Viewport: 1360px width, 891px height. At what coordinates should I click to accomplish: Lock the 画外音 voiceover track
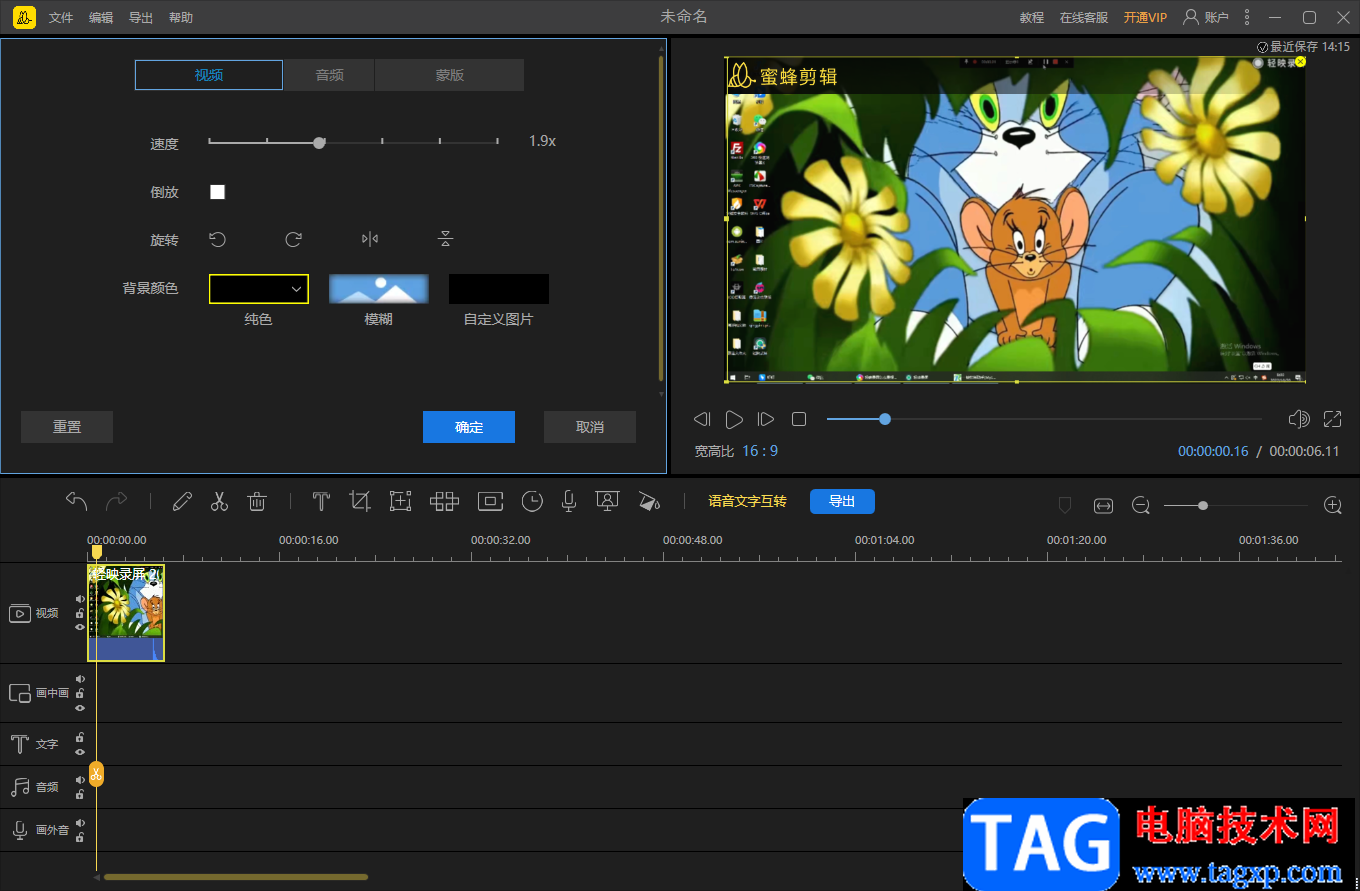pos(80,837)
